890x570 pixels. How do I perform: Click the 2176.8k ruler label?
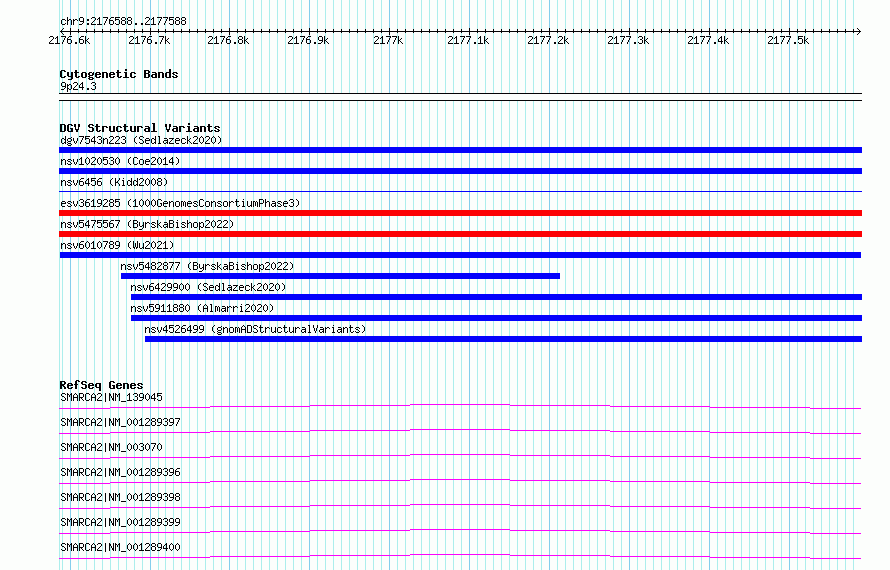[228, 40]
